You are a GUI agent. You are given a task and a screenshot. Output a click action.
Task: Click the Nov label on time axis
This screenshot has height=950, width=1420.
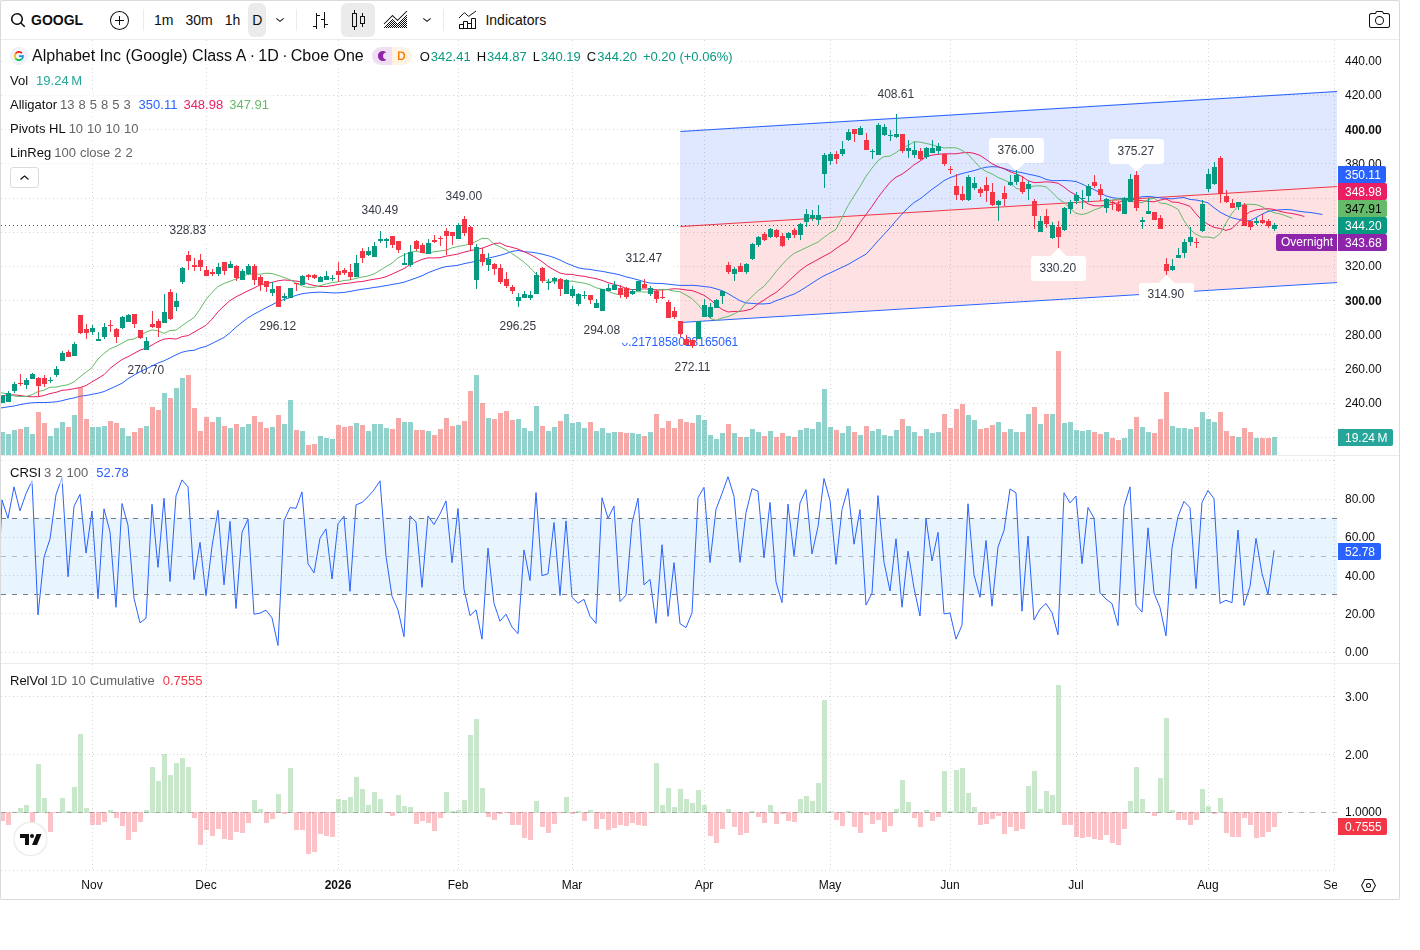tap(92, 885)
